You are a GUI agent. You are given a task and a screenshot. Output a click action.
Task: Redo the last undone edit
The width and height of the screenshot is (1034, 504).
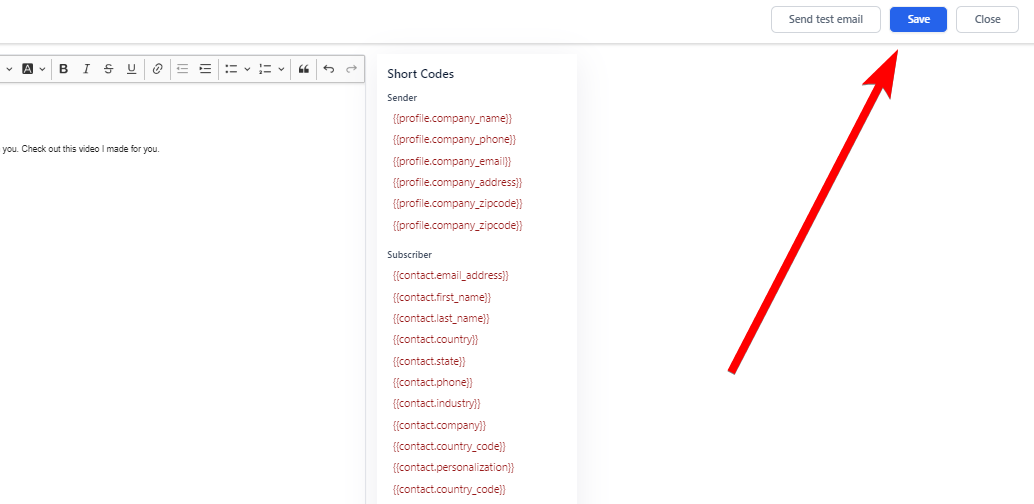pyautogui.click(x=351, y=69)
